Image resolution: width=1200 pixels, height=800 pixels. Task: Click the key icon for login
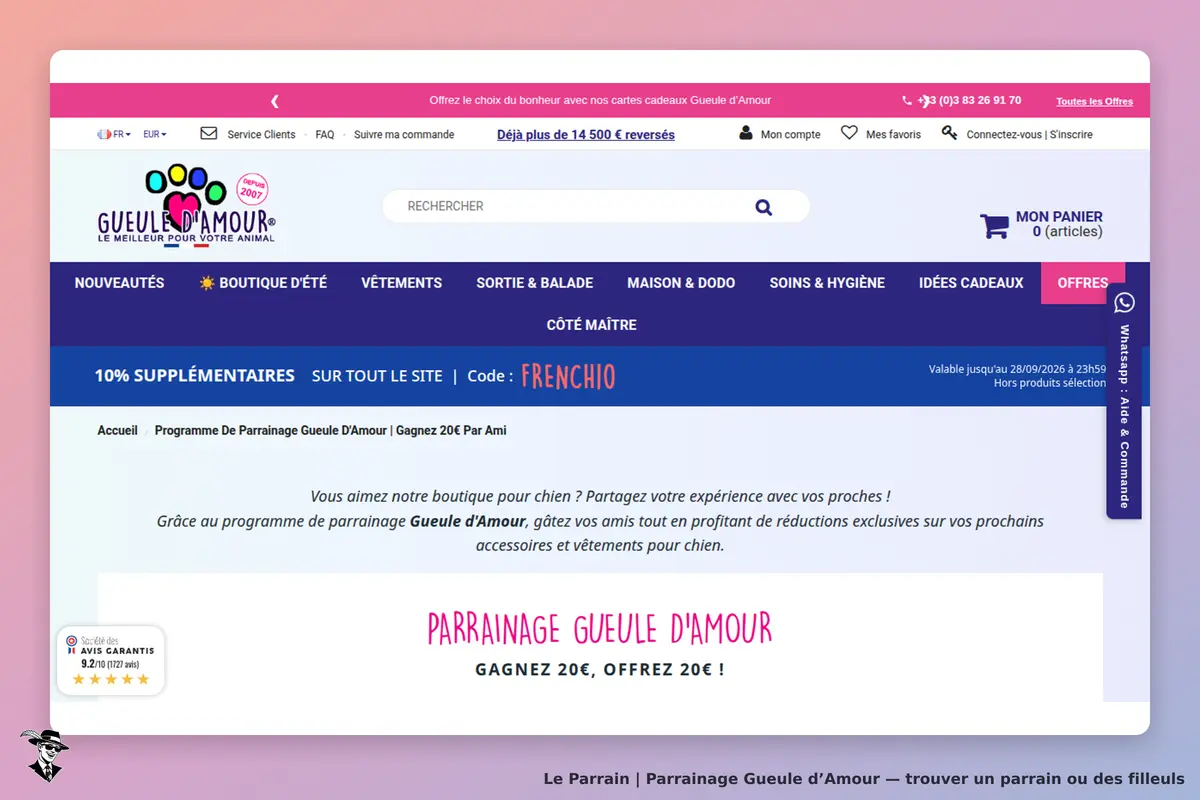tap(949, 133)
